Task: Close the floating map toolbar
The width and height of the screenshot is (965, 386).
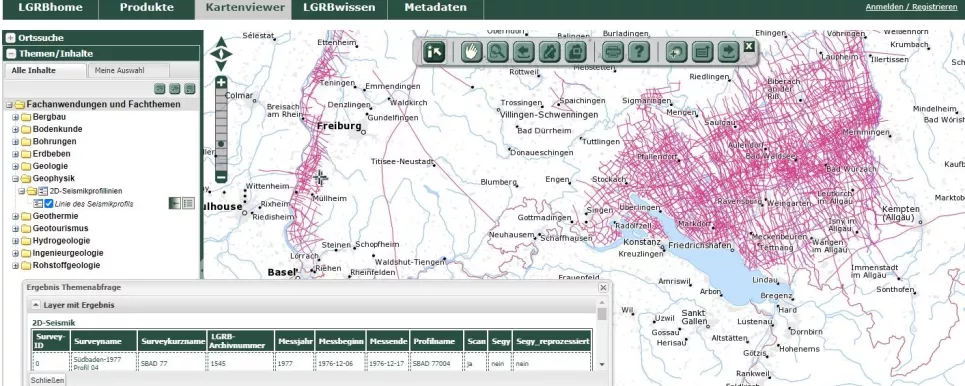Action: tap(748, 46)
